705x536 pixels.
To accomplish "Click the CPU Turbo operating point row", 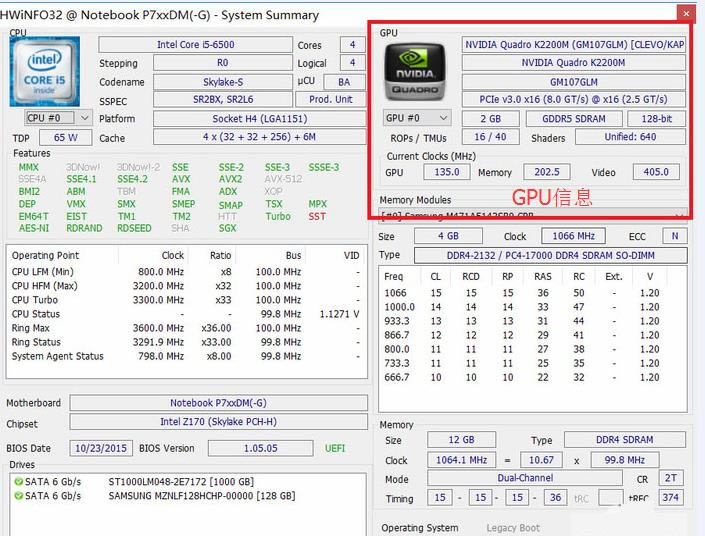I will coord(186,299).
